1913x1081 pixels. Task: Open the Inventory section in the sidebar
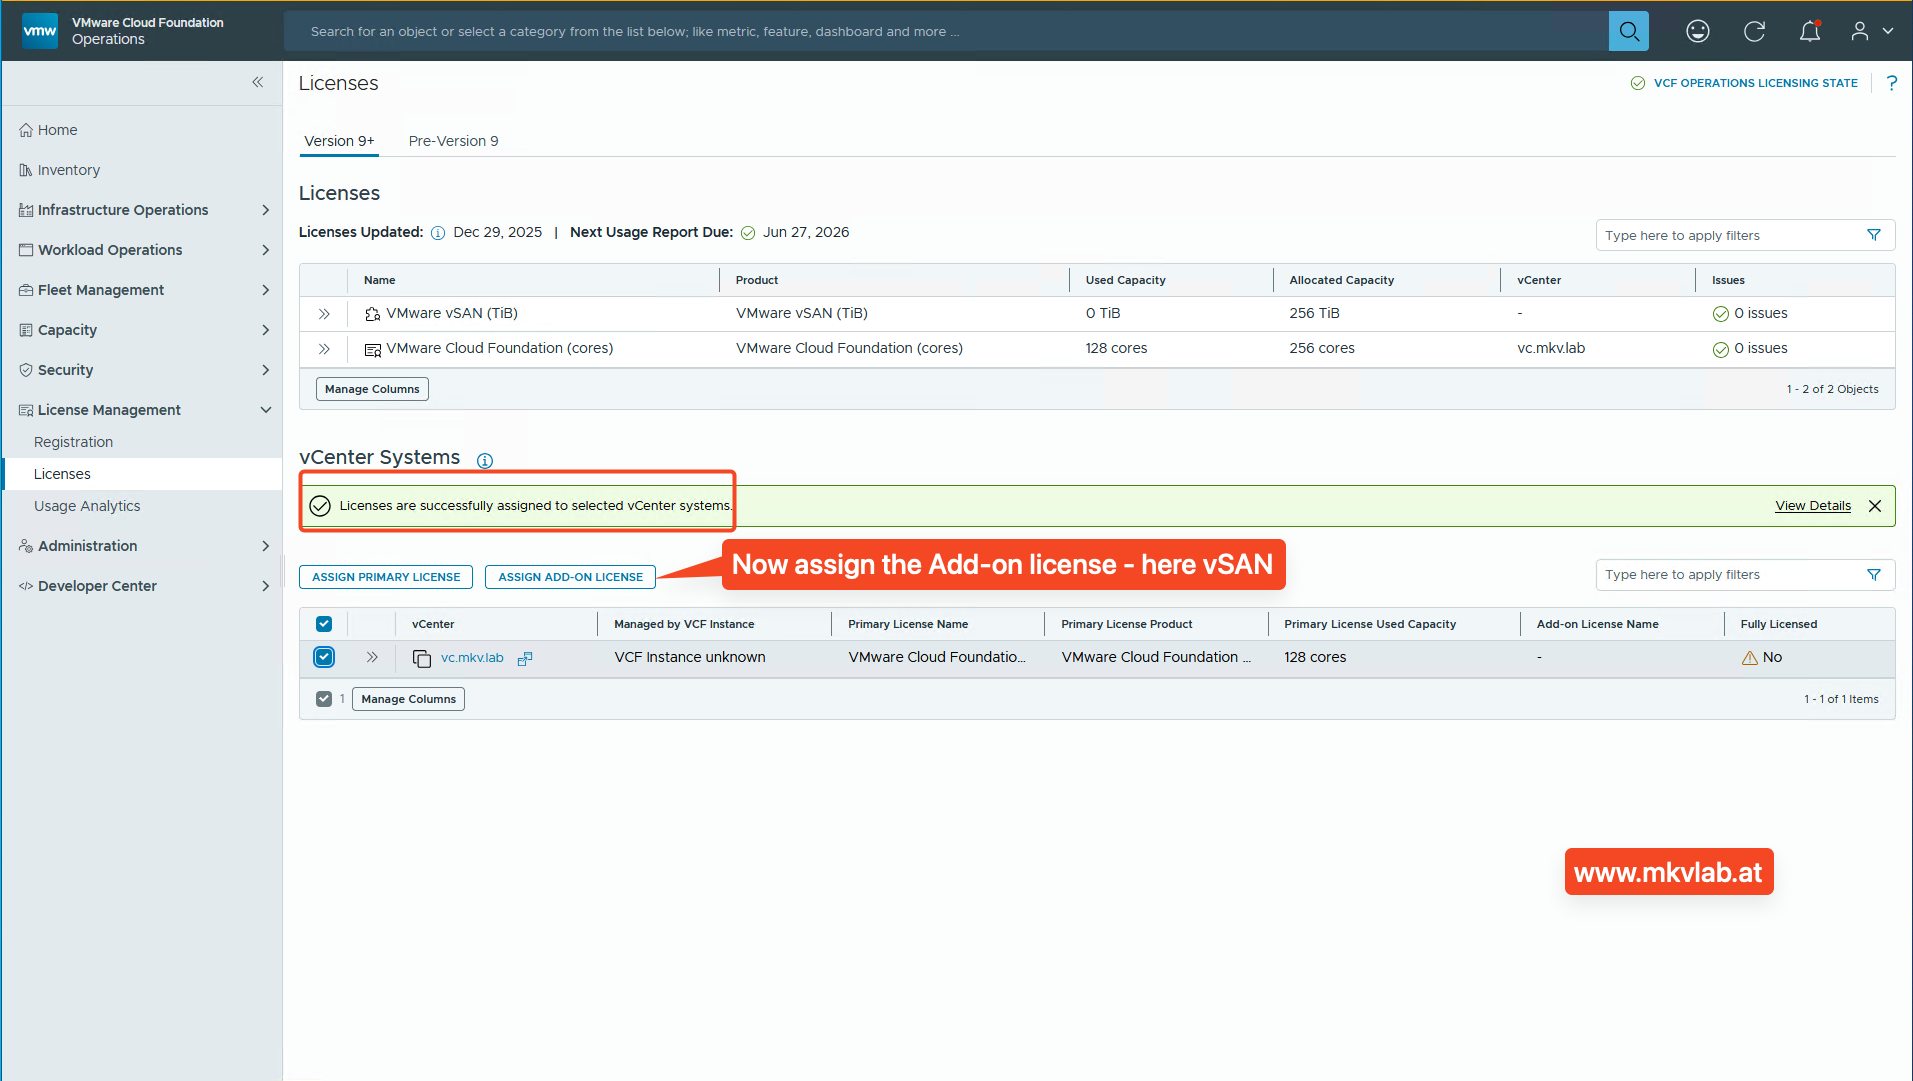coord(67,169)
